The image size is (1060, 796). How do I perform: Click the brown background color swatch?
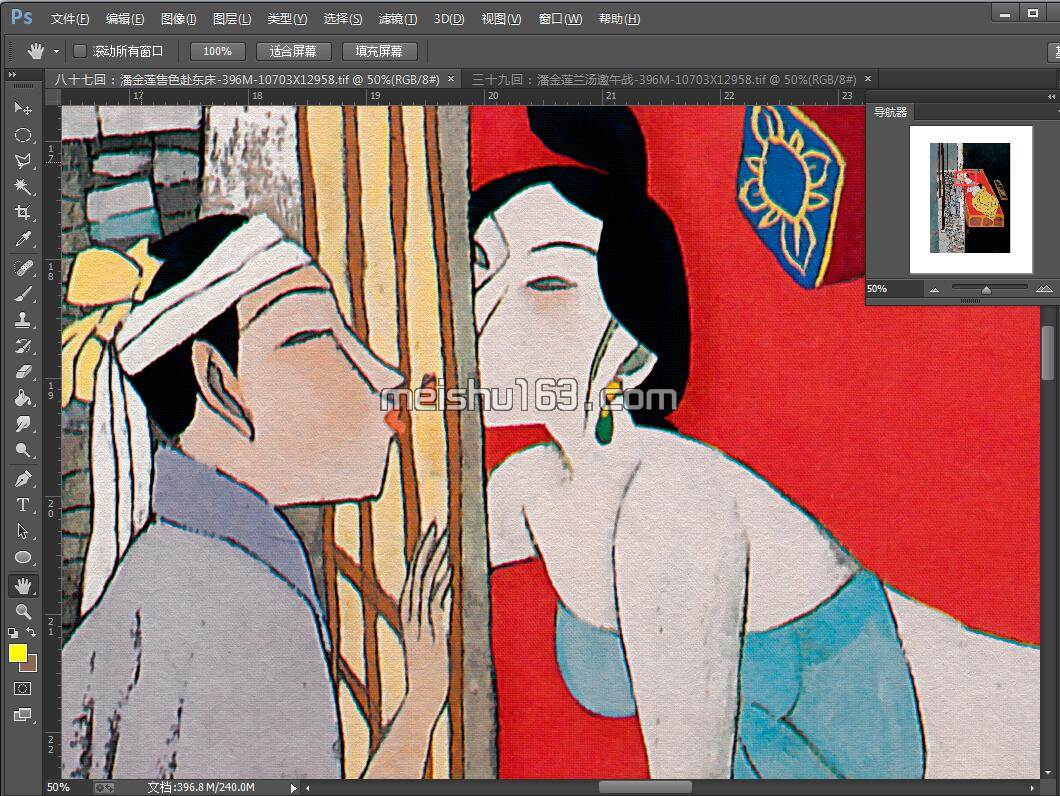pyautogui.click(x=30, y=663)
